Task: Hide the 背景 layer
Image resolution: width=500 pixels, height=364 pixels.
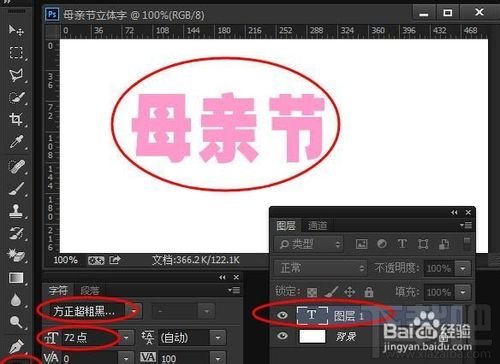Action: click(x=283, y=336)
